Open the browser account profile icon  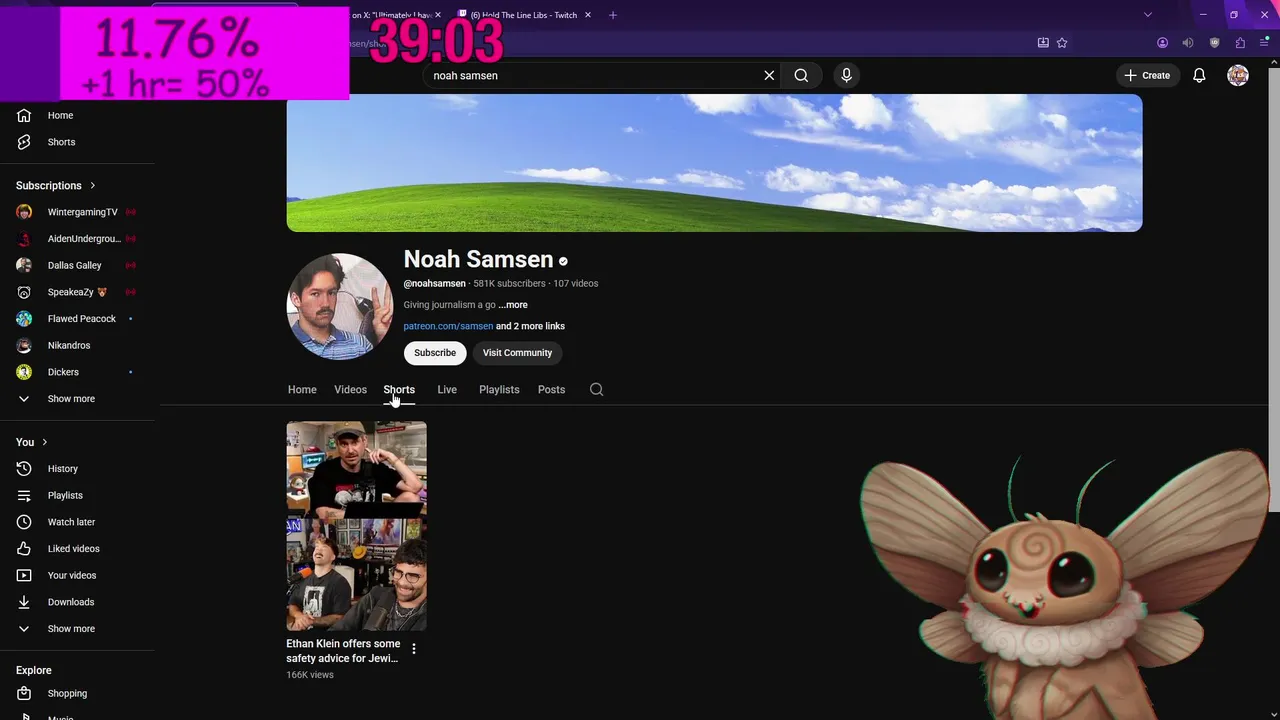[x=1162, y=43]
